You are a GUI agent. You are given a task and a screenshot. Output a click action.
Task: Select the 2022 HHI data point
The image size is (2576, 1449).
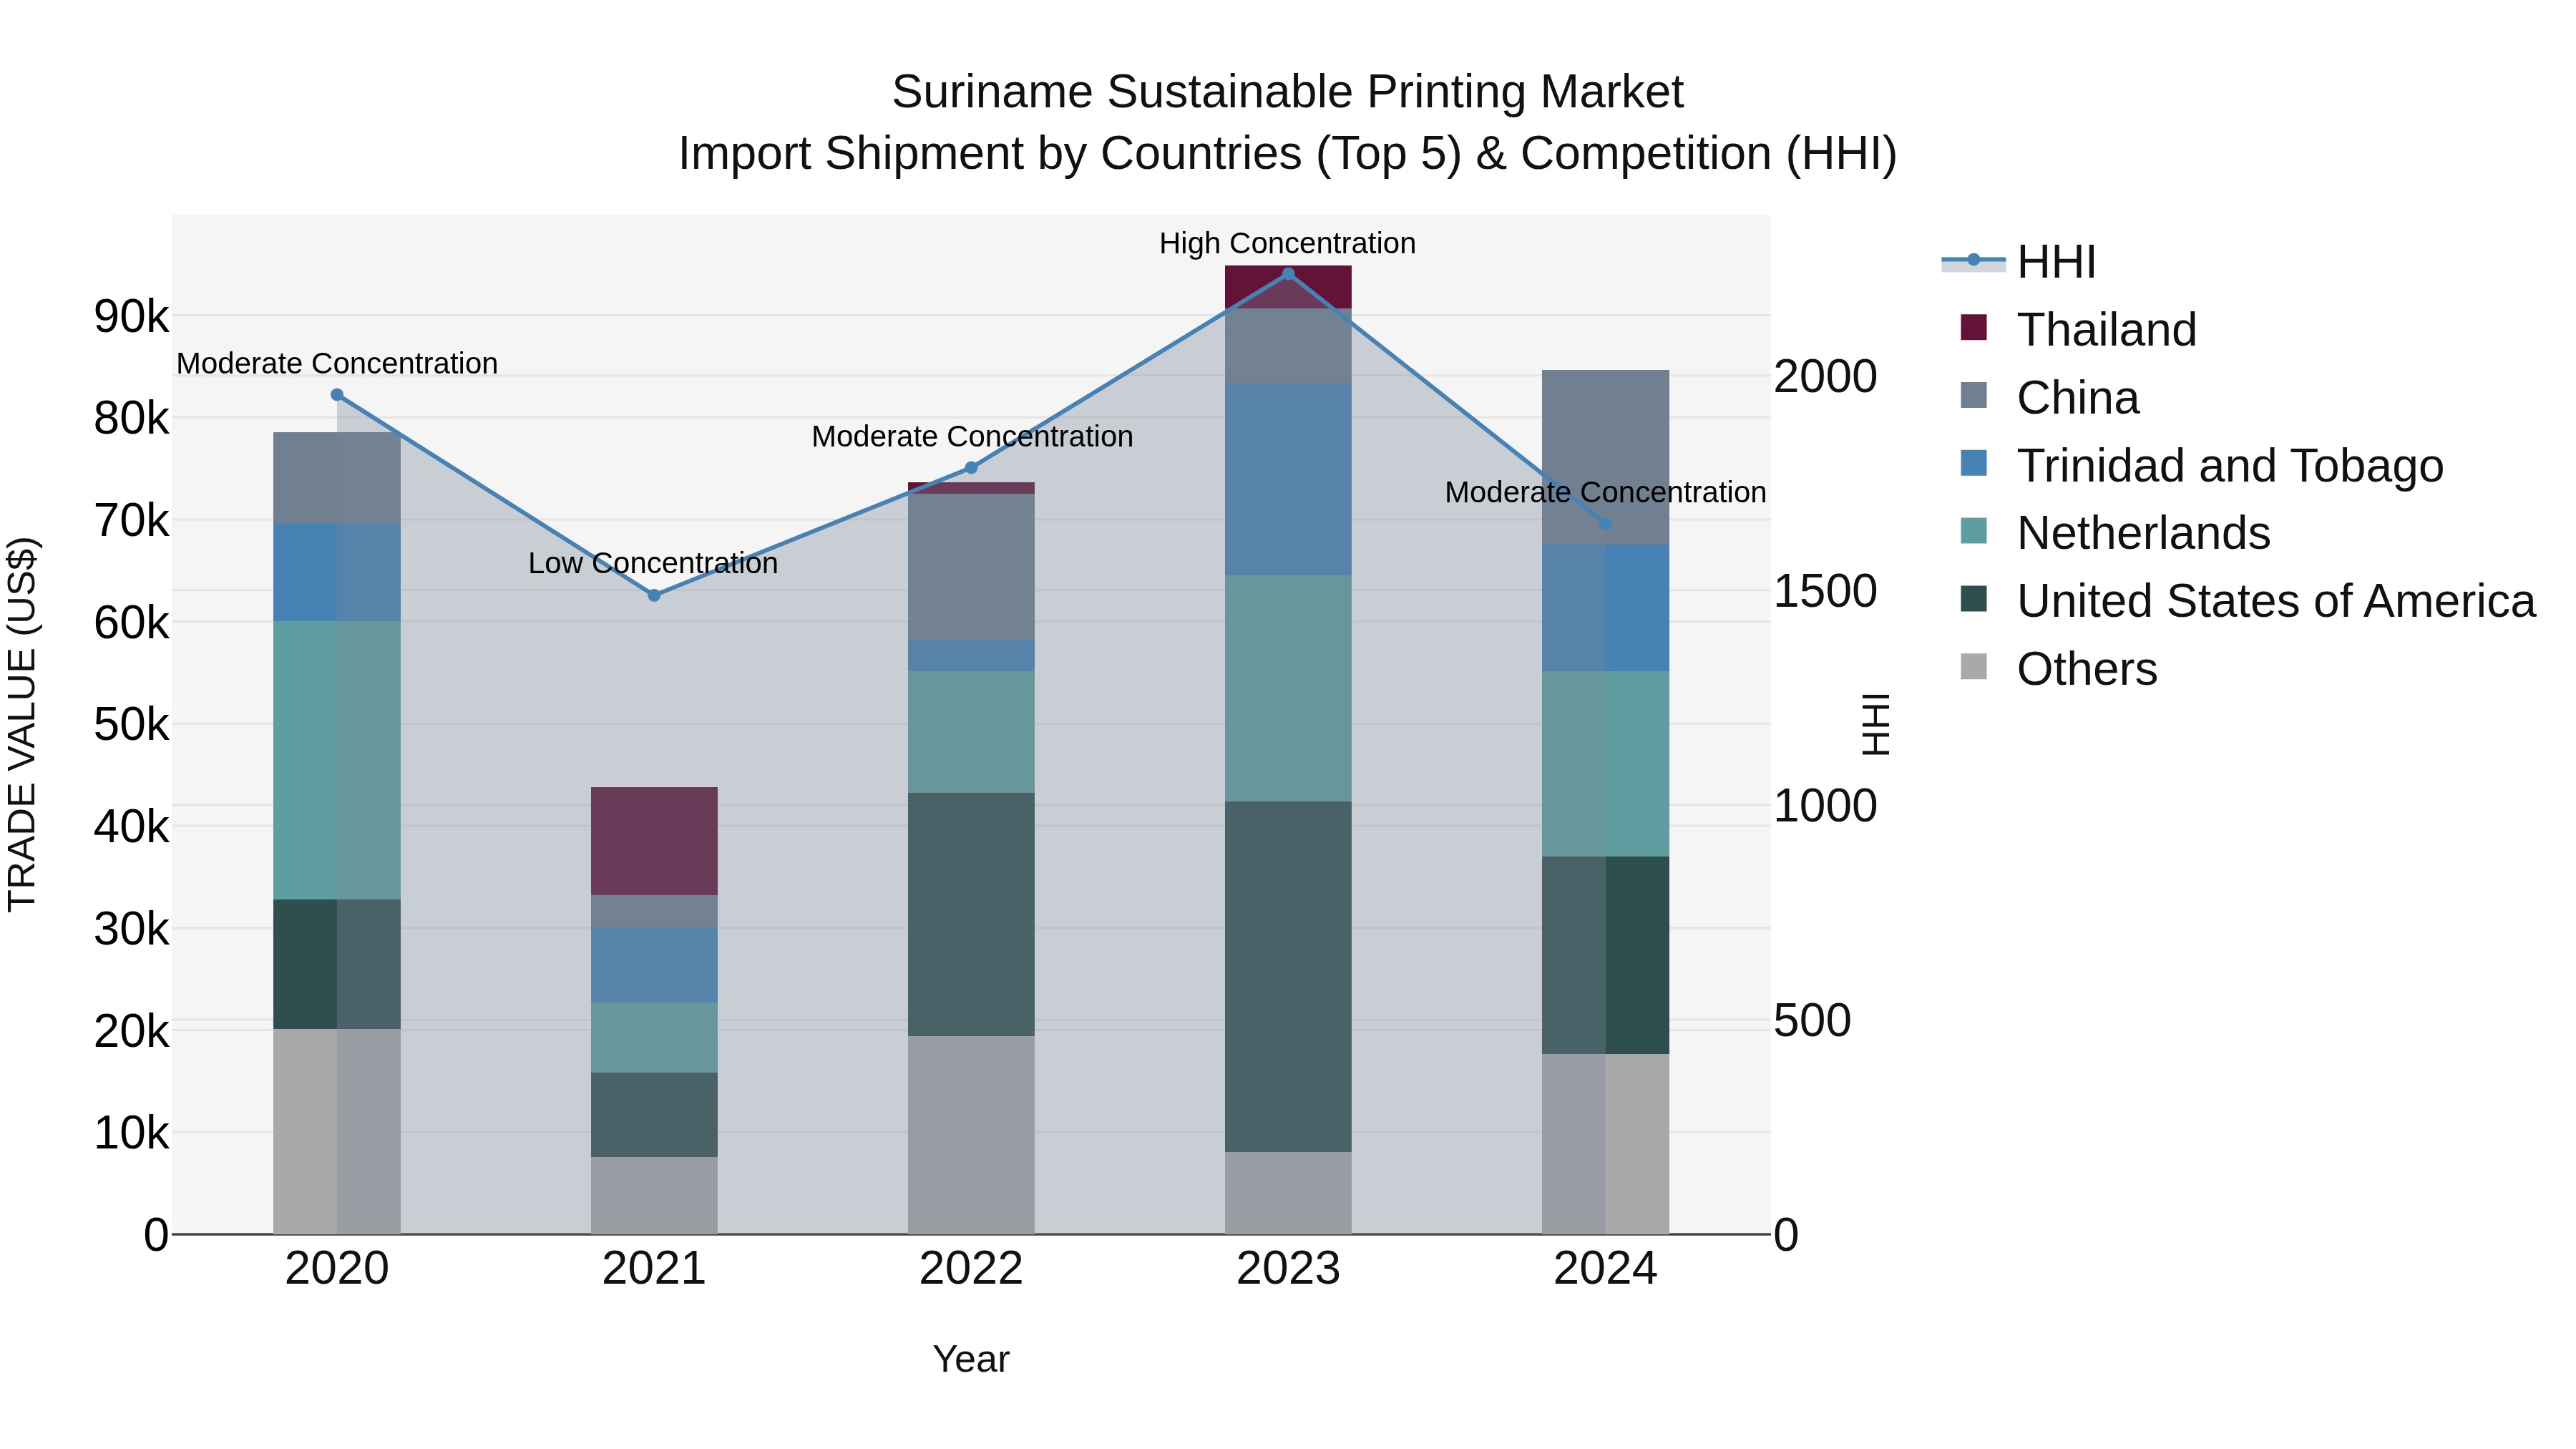coord(971,468)
